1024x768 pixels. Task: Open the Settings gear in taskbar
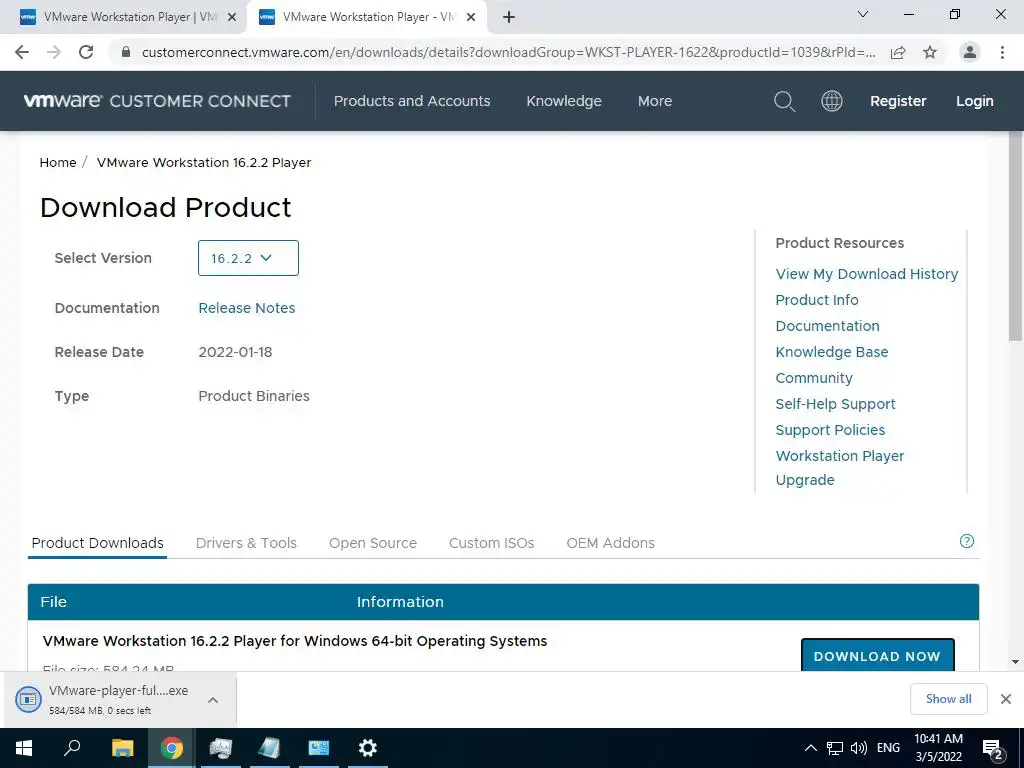(x=368, y=748)
